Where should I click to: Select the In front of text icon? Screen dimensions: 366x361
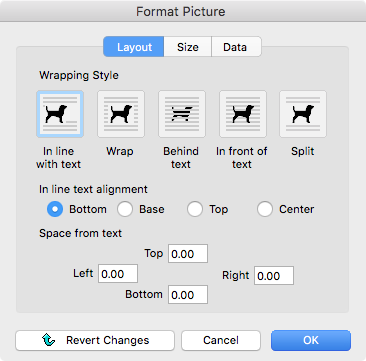click(x=243, y=114)
